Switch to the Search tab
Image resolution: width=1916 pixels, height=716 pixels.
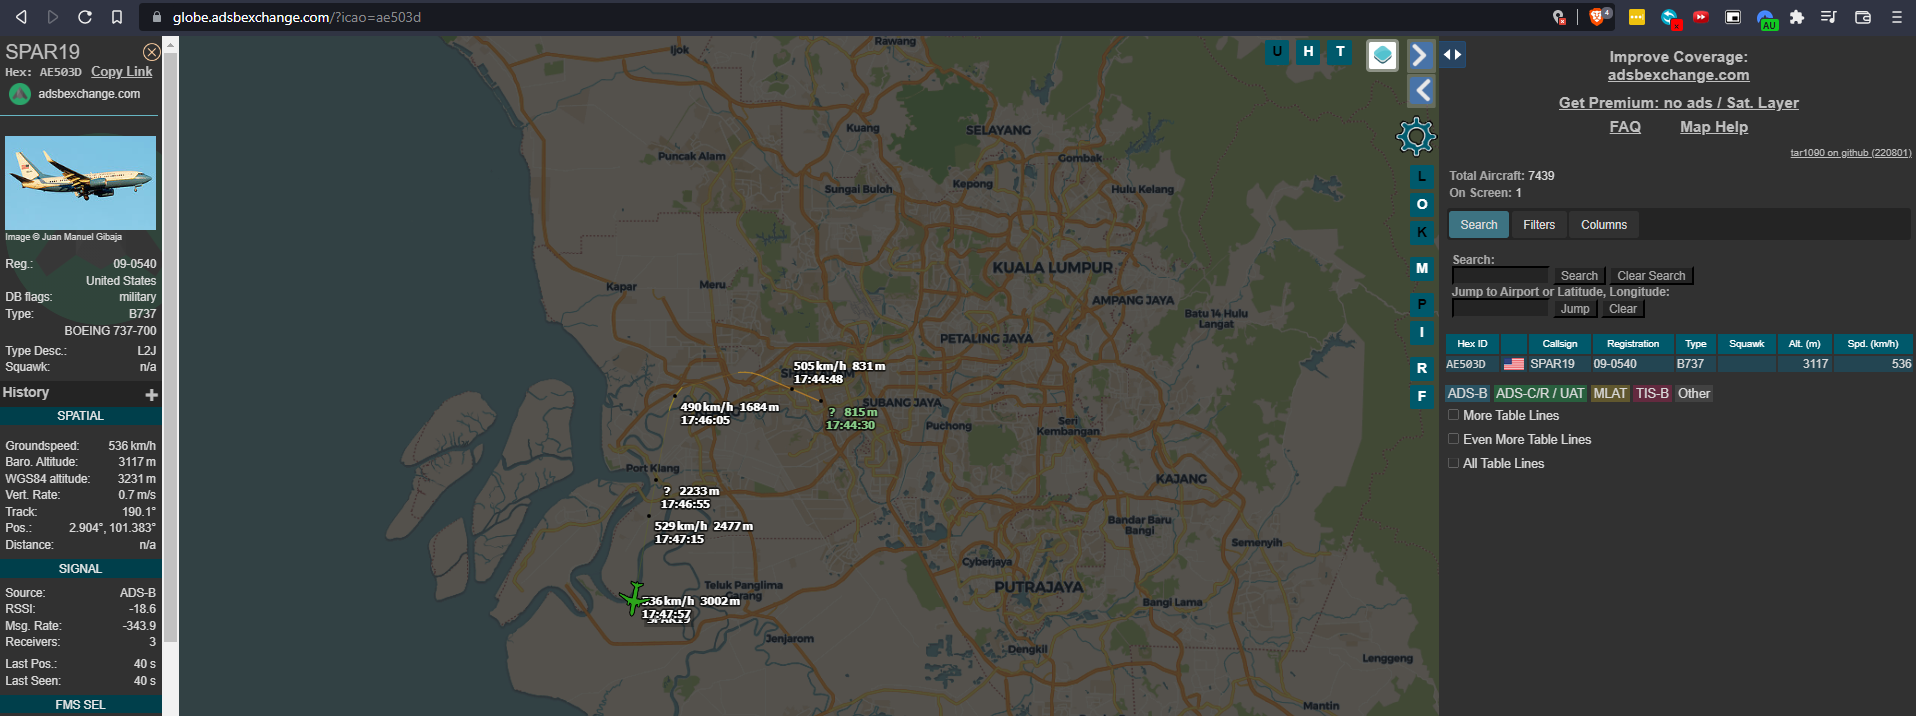click(x=1479, y=225)
